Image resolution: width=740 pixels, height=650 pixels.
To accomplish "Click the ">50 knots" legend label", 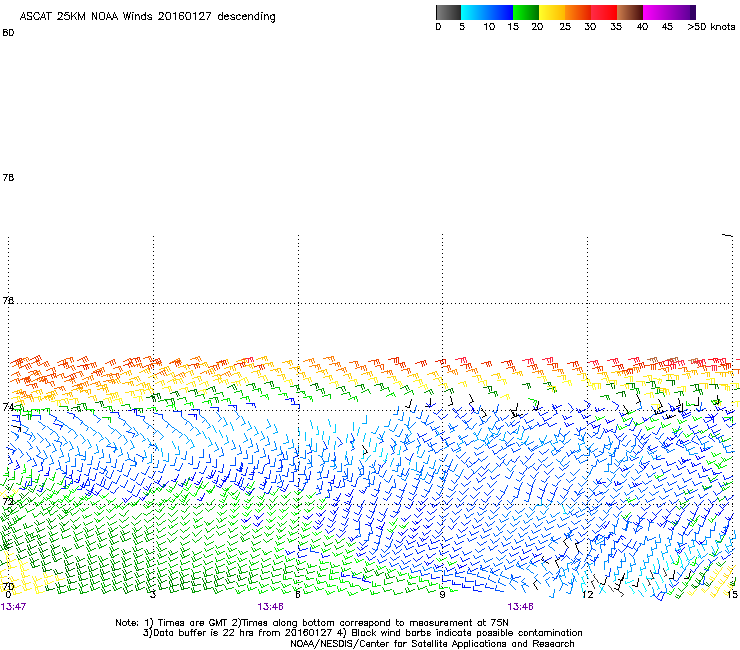I will pos(711,27).
